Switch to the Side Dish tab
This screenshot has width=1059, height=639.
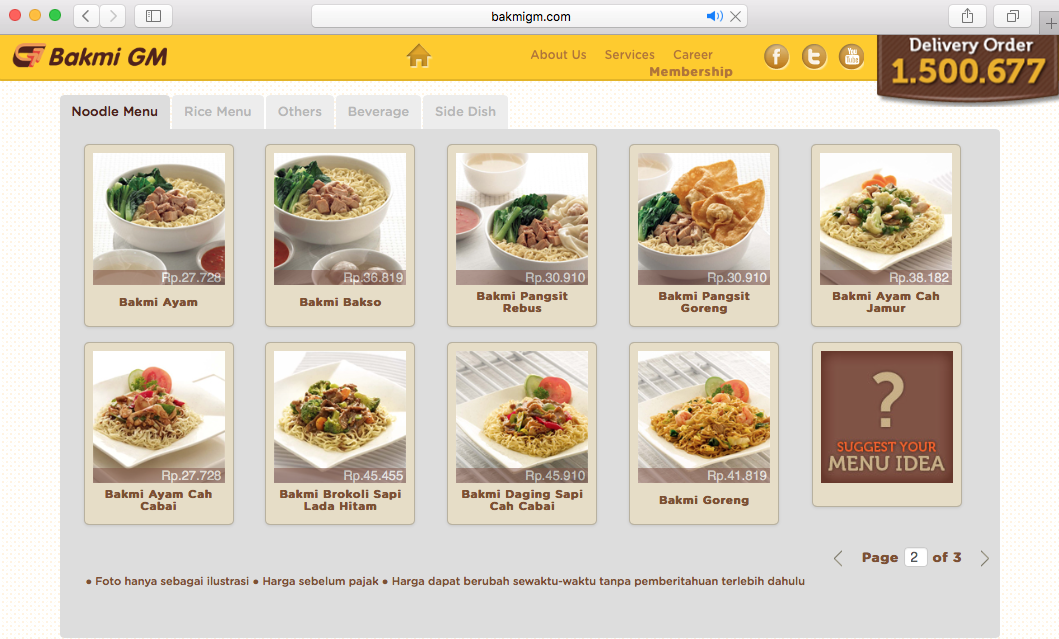click(465, 112)
